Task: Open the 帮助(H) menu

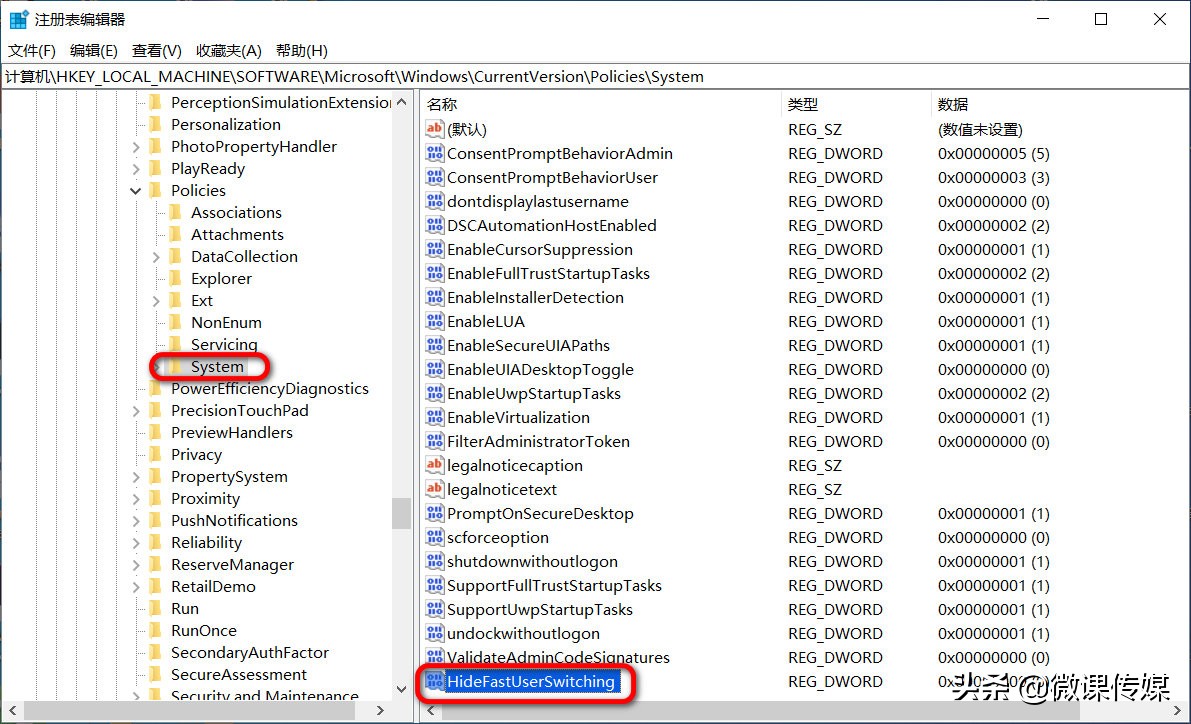Action: coord(302,51)
